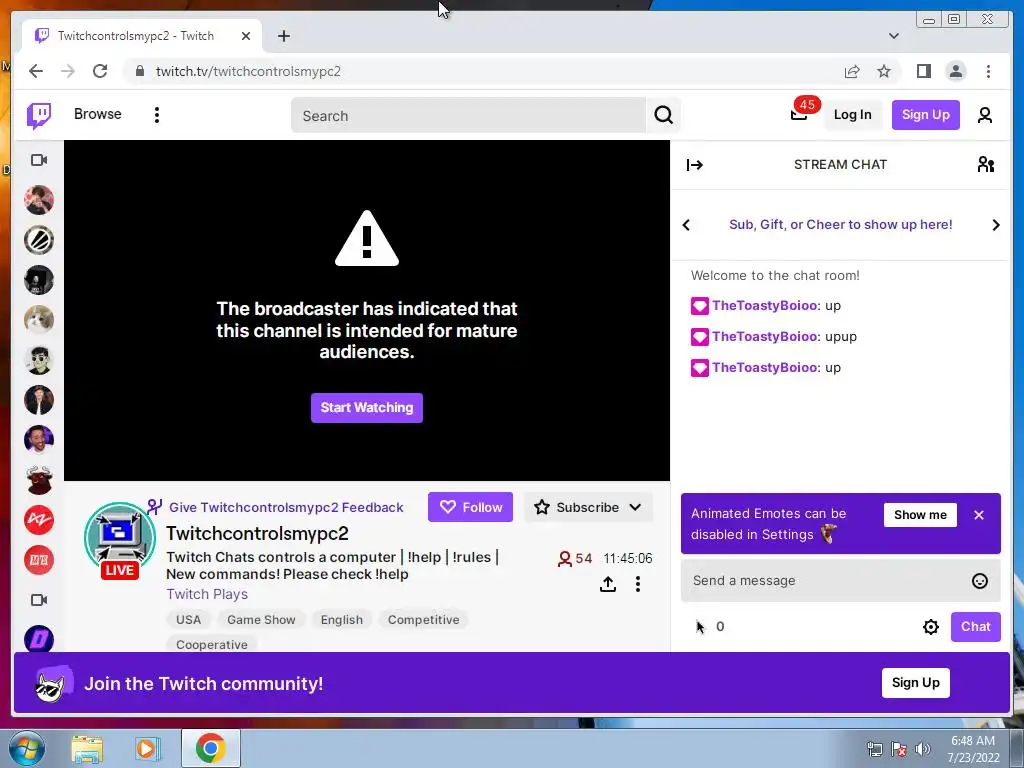1024x768 pixels.
Task: Open the chat community users list icon
Action: click(985, 165)
